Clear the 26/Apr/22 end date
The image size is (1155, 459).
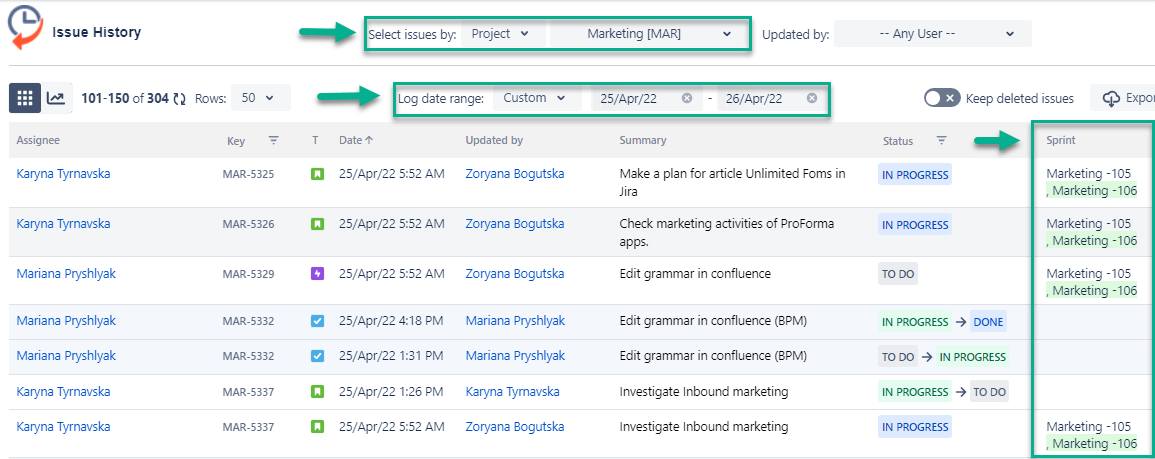(x=811, y=98)
